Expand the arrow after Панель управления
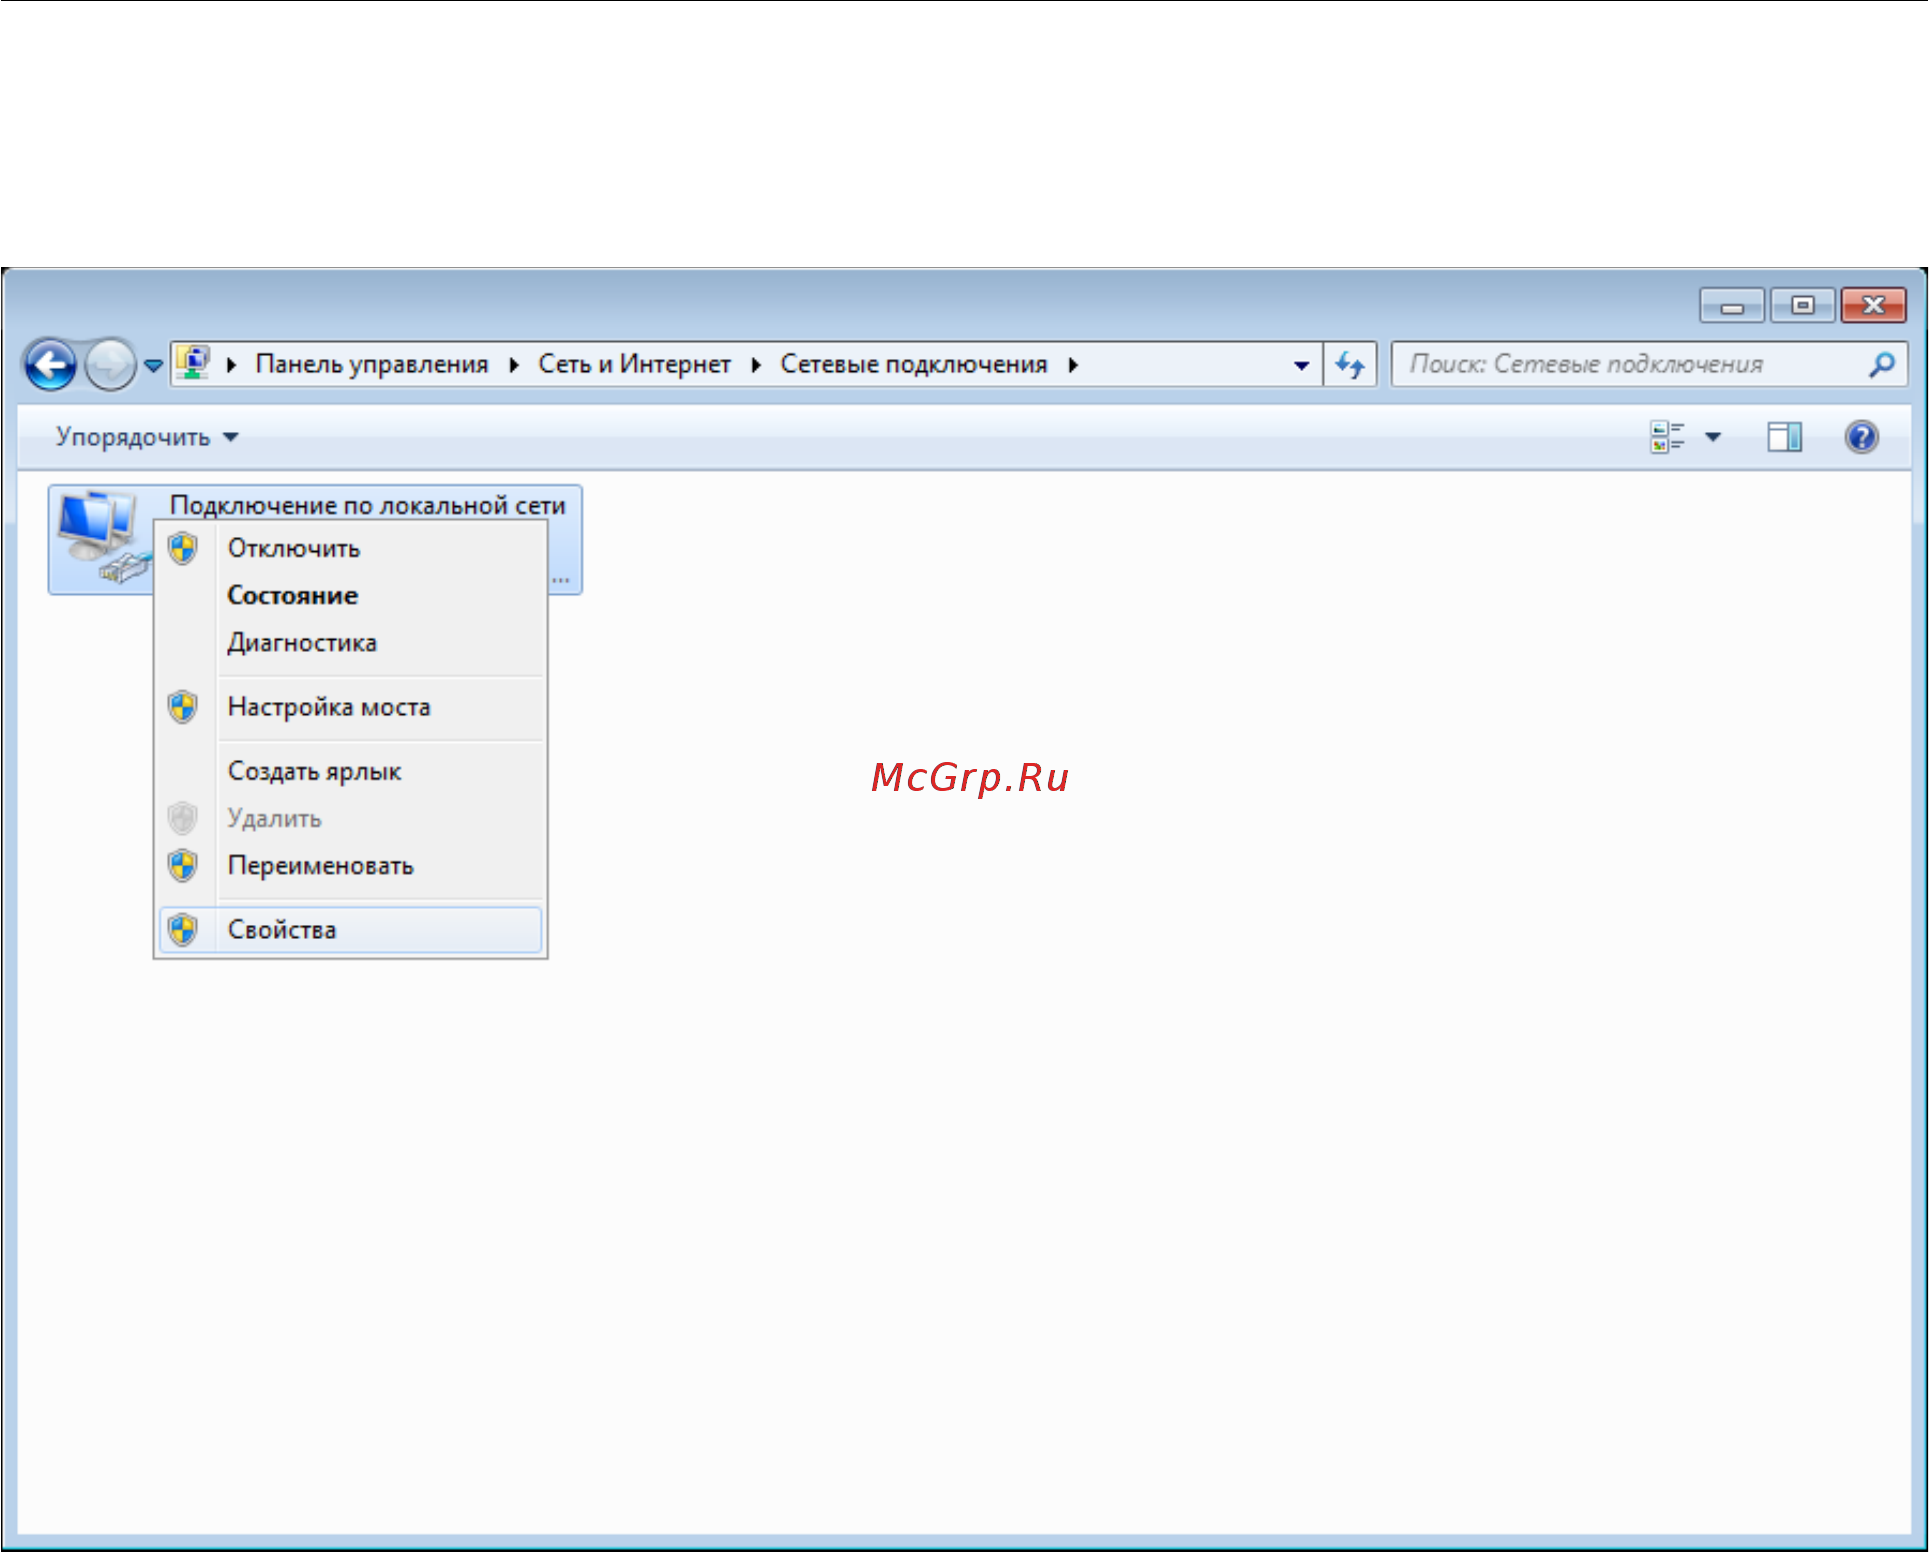The image size is (1929, 1552). point(514,365)
